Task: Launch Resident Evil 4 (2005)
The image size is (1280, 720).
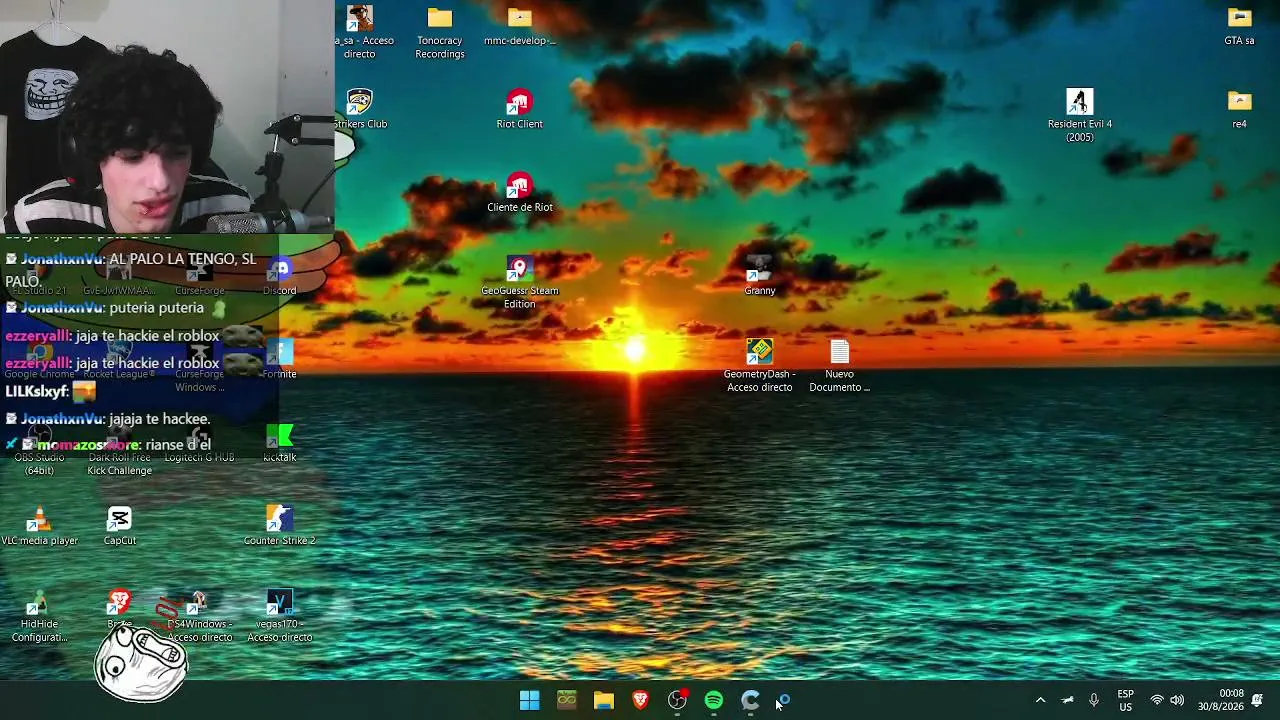Action: (x=1079, y=115)
